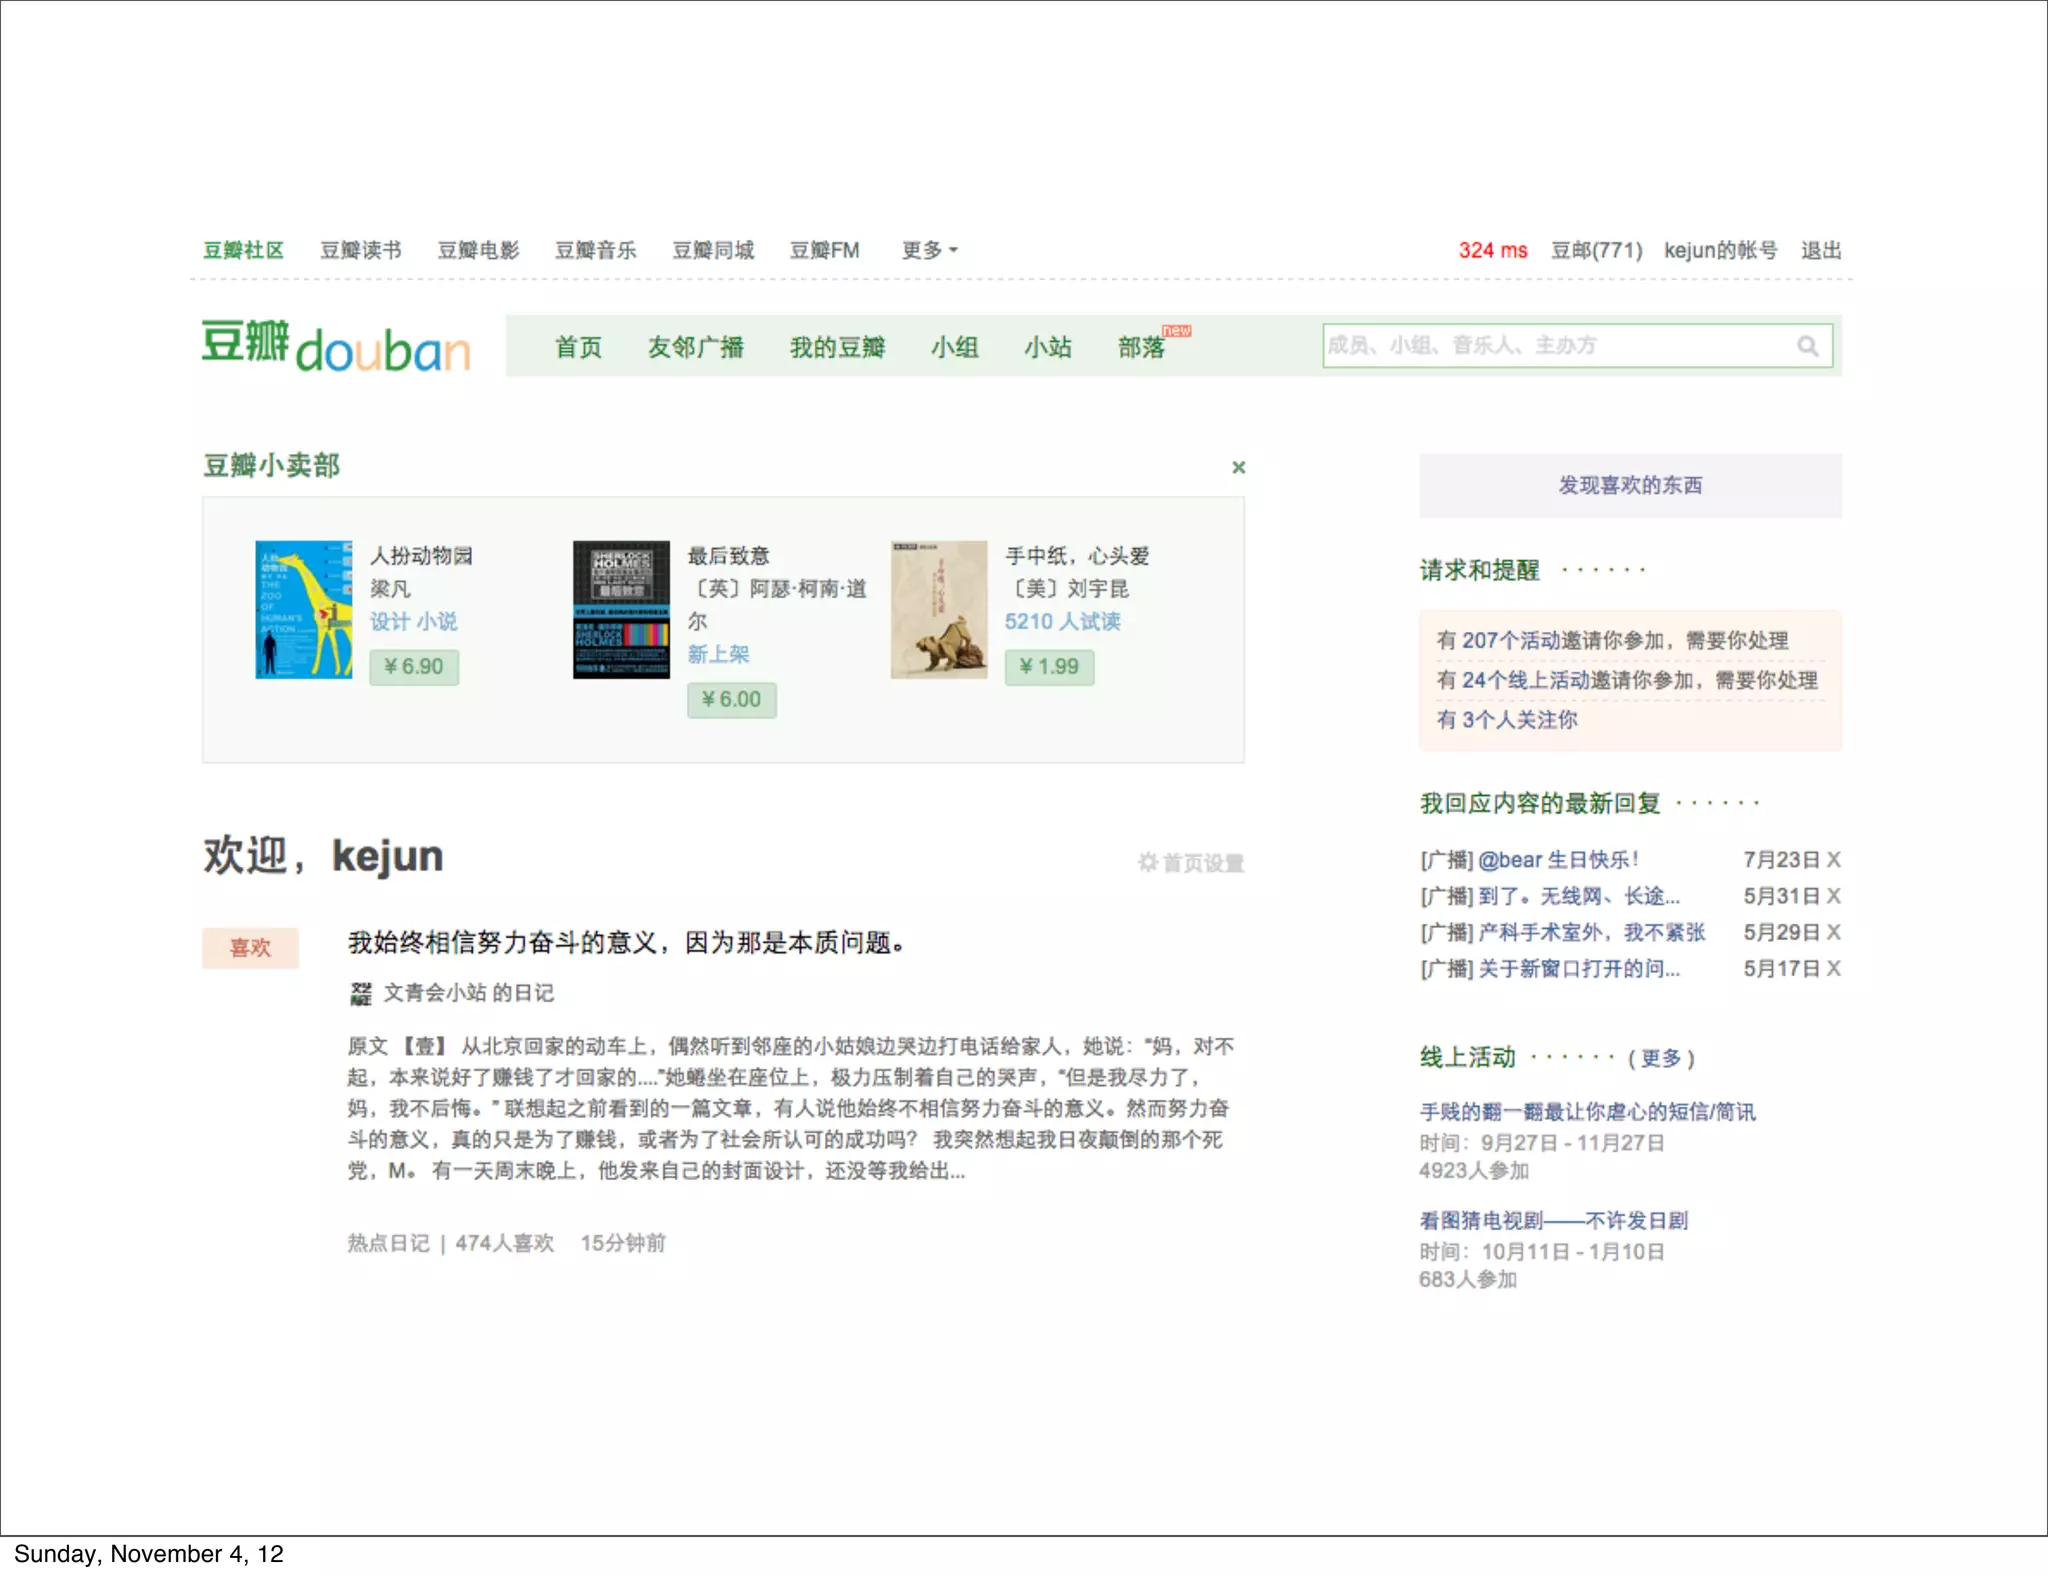Click the 发现喜欢的东西 button
Screen dimensions: 2048x1576
[1629, 485]
